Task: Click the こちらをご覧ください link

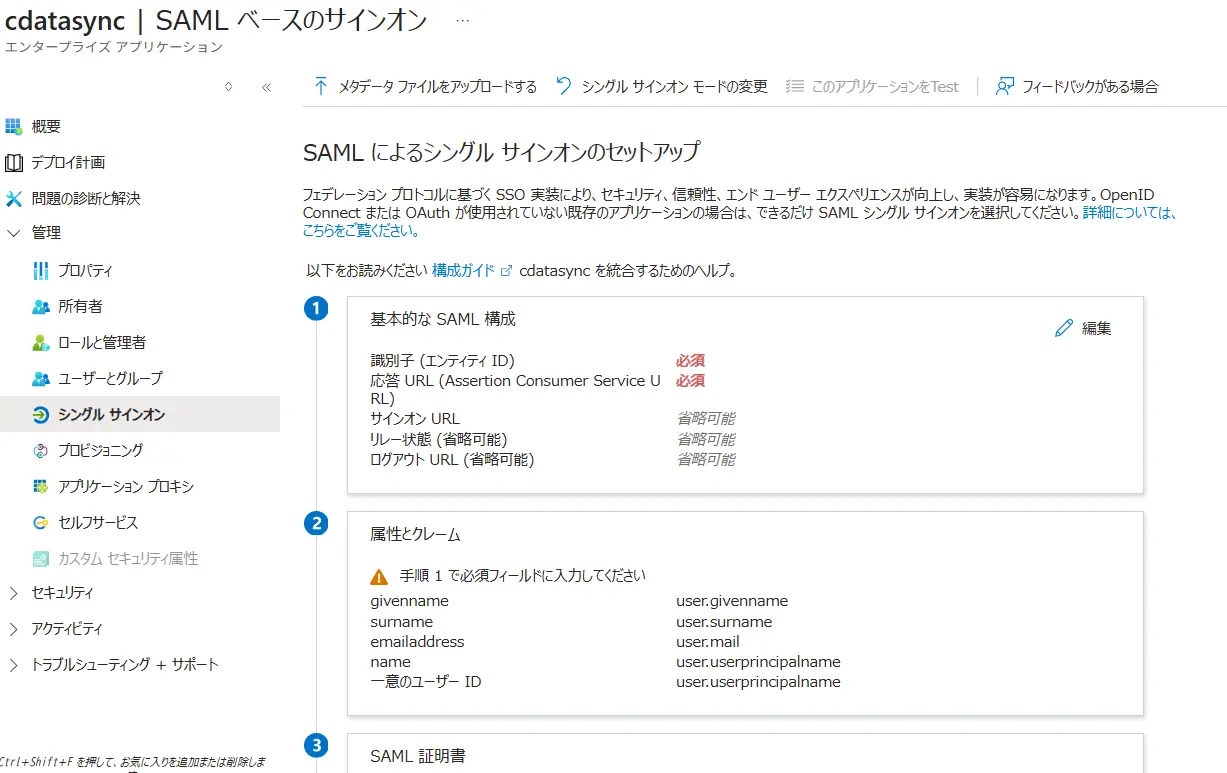Action: 353,231
